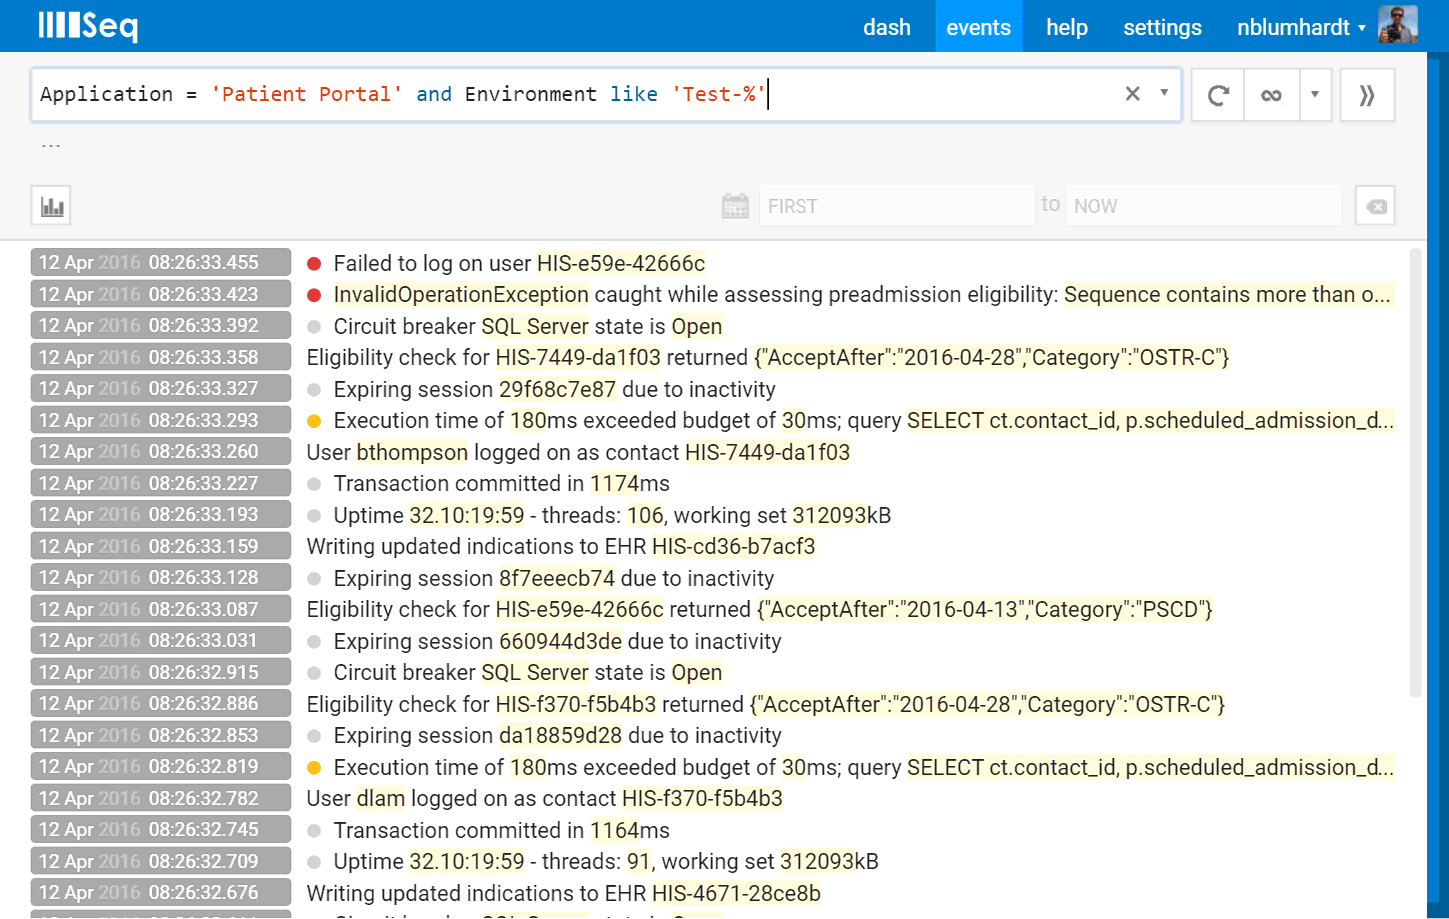The image size is (1449, 919).
Task: Click the dlam user name value
Action: coord(381,798)
